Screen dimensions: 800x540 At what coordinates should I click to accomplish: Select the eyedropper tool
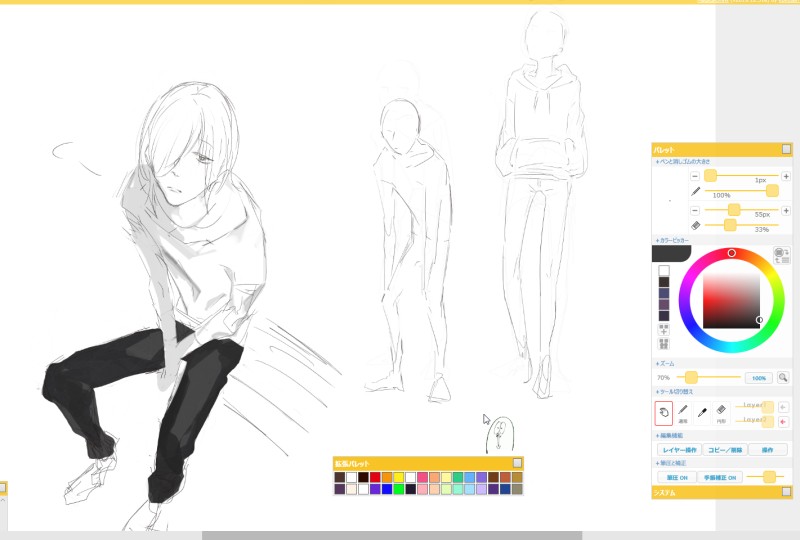702,413
